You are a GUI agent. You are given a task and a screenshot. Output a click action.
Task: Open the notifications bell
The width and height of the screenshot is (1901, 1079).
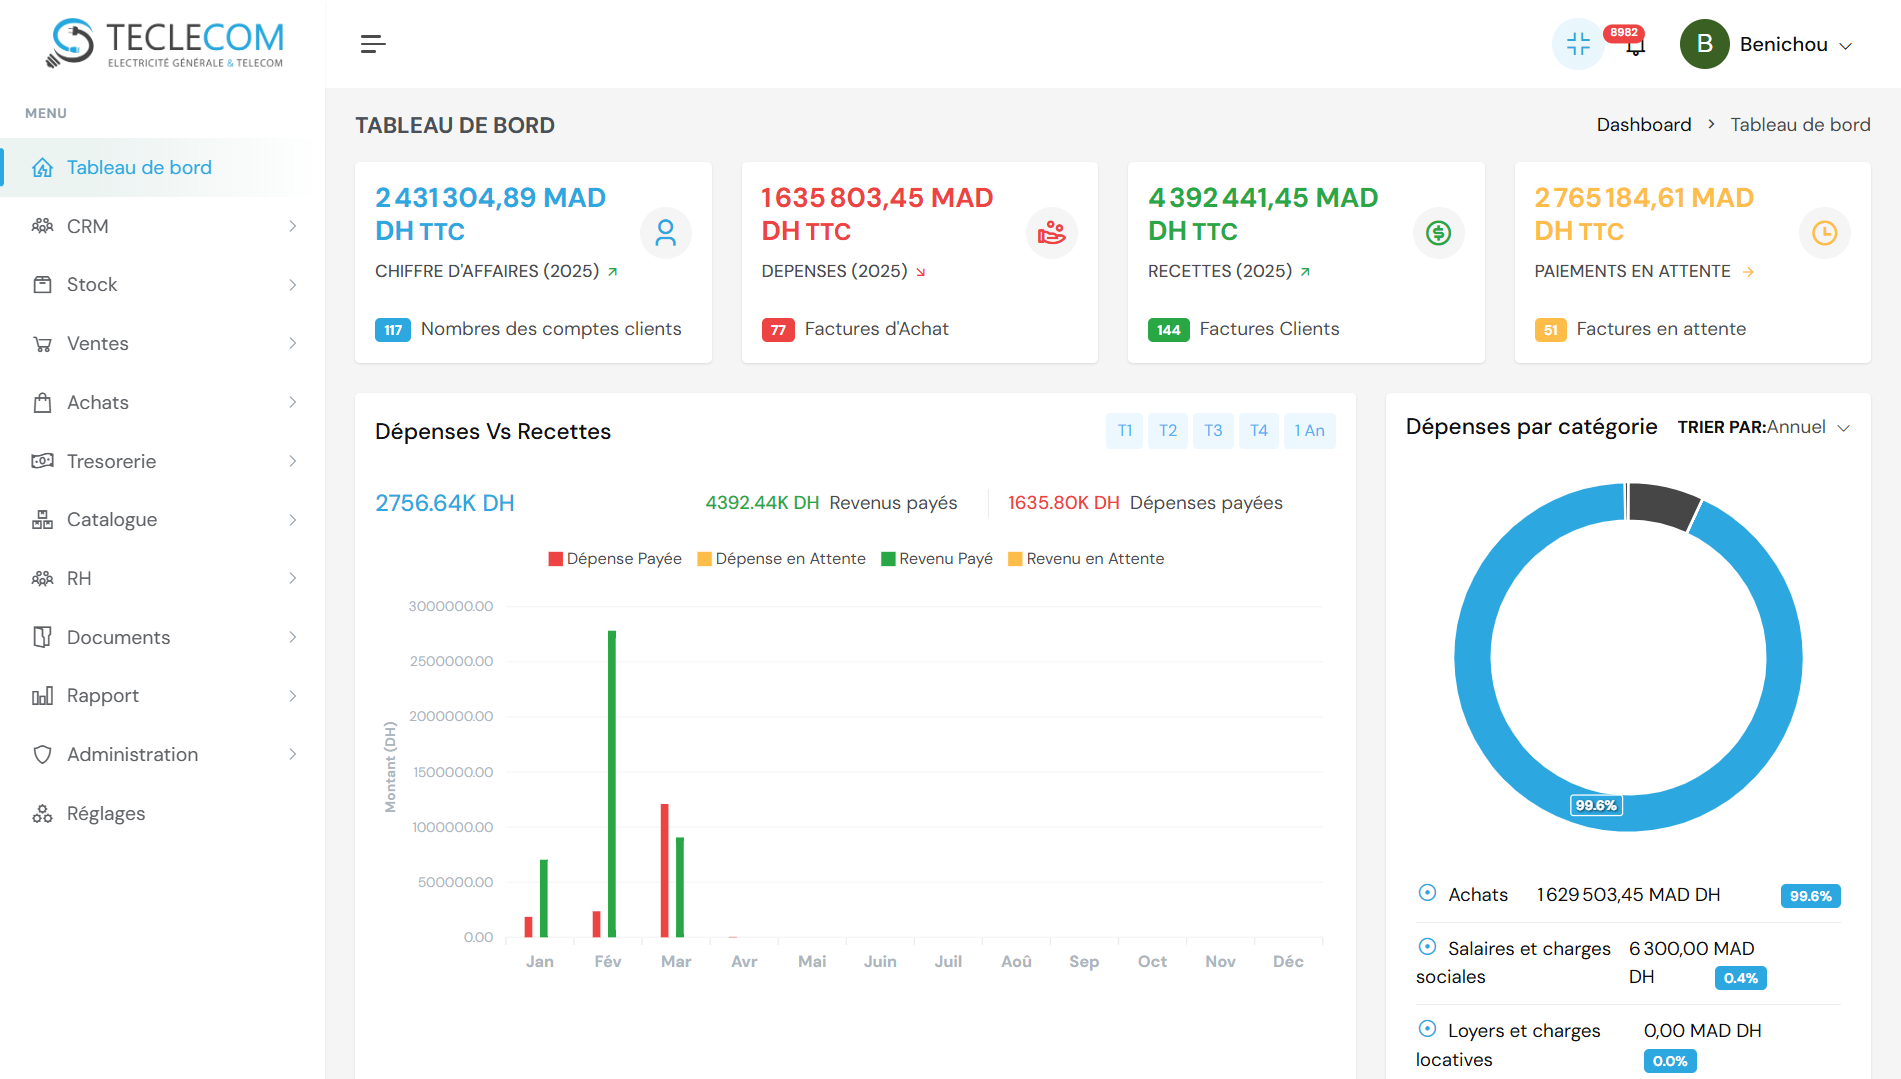coord(1635,46)
